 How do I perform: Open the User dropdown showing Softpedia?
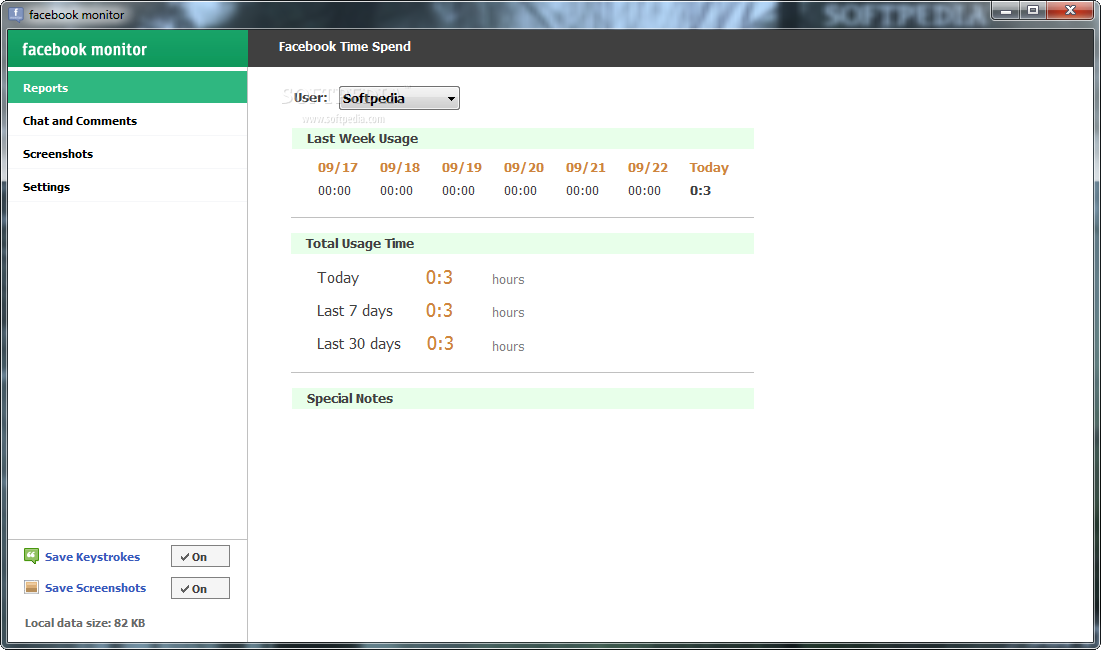399,98
